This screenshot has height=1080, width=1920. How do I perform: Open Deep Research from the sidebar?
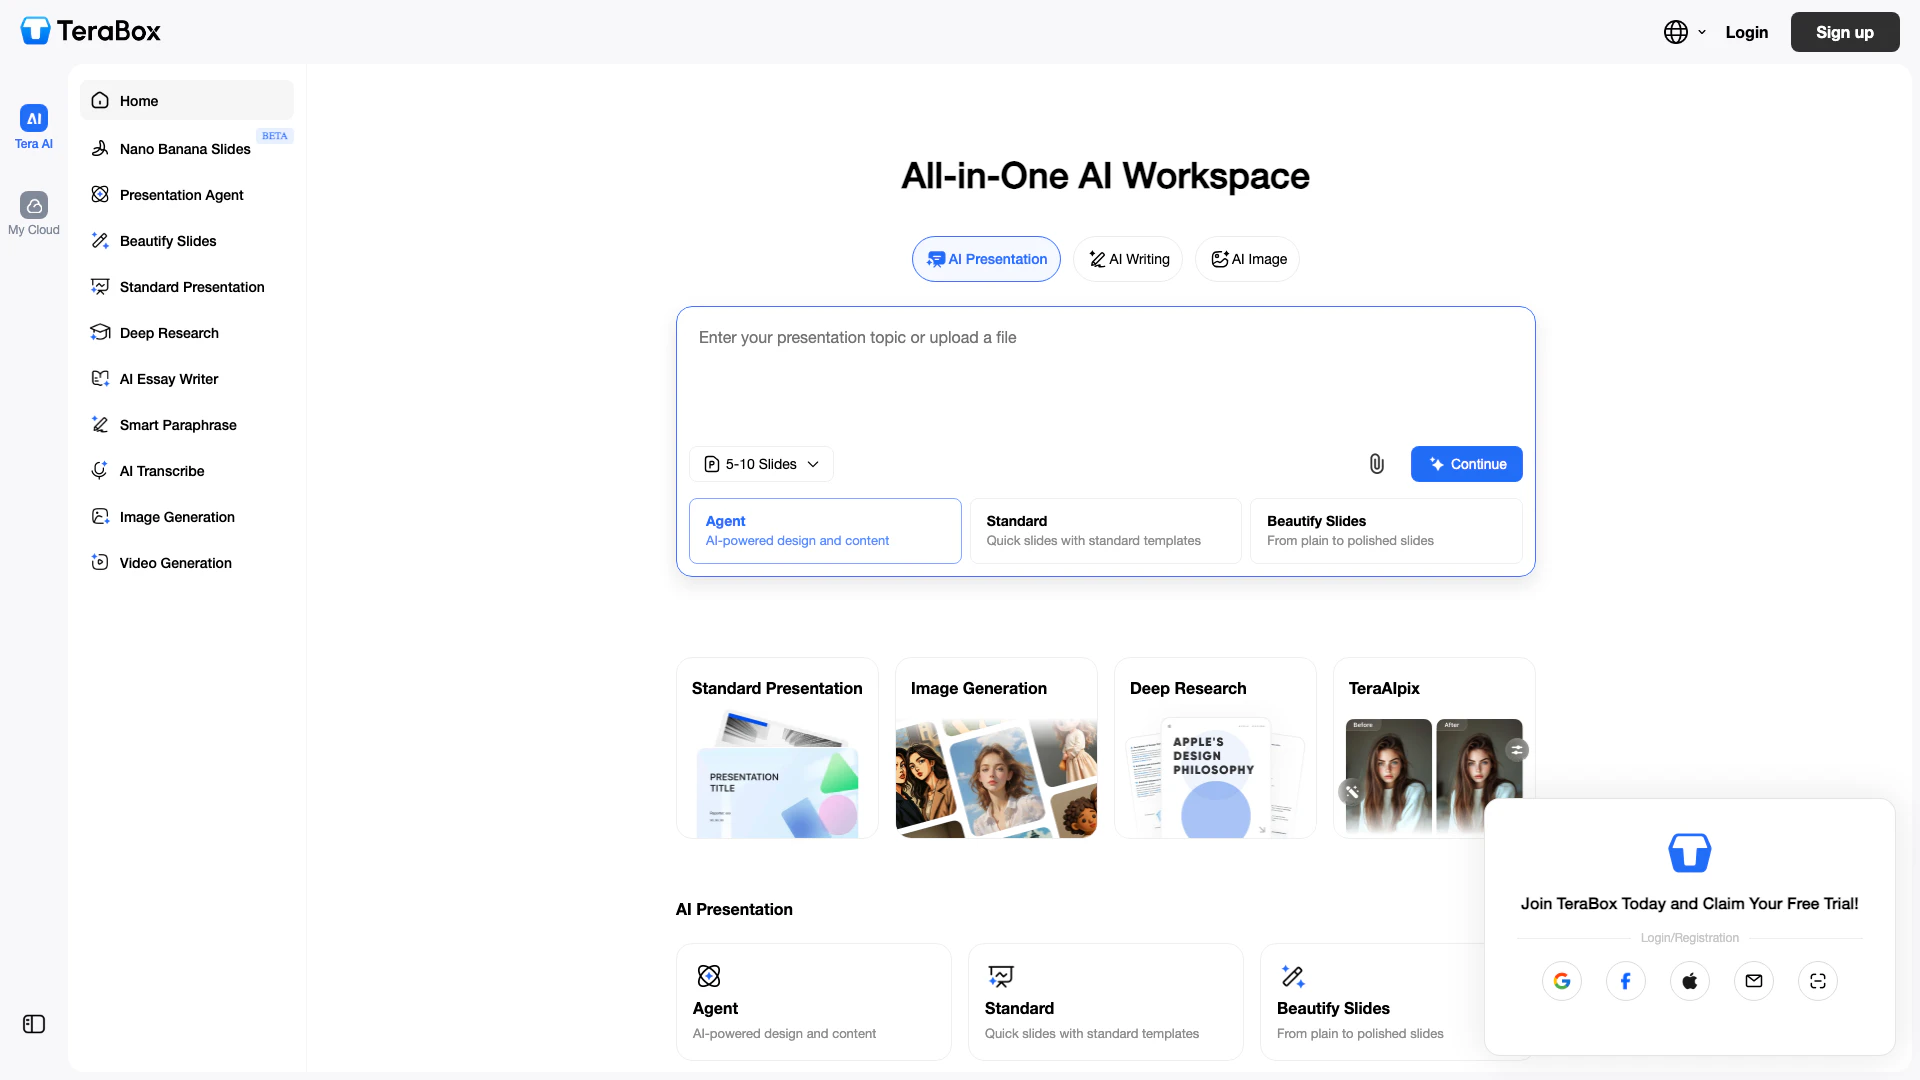pos(169,333)
